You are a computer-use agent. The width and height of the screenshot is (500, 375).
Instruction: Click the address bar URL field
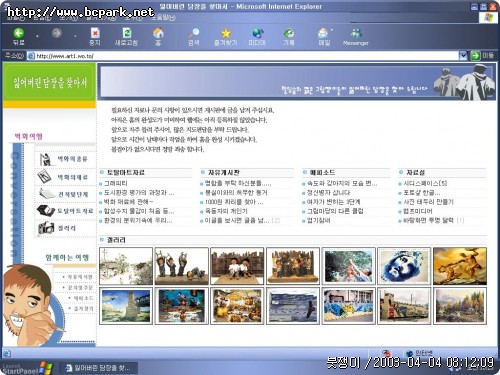(243, 56)
